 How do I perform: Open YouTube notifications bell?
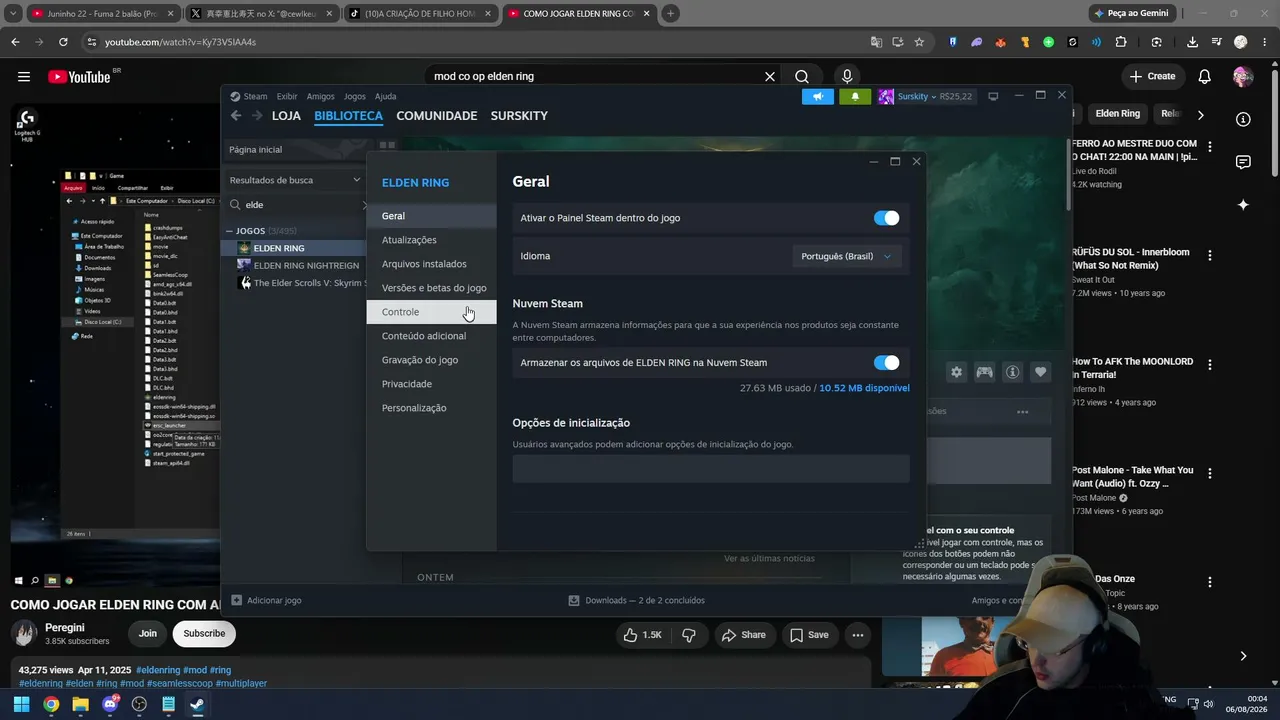tap(1205, 76)
